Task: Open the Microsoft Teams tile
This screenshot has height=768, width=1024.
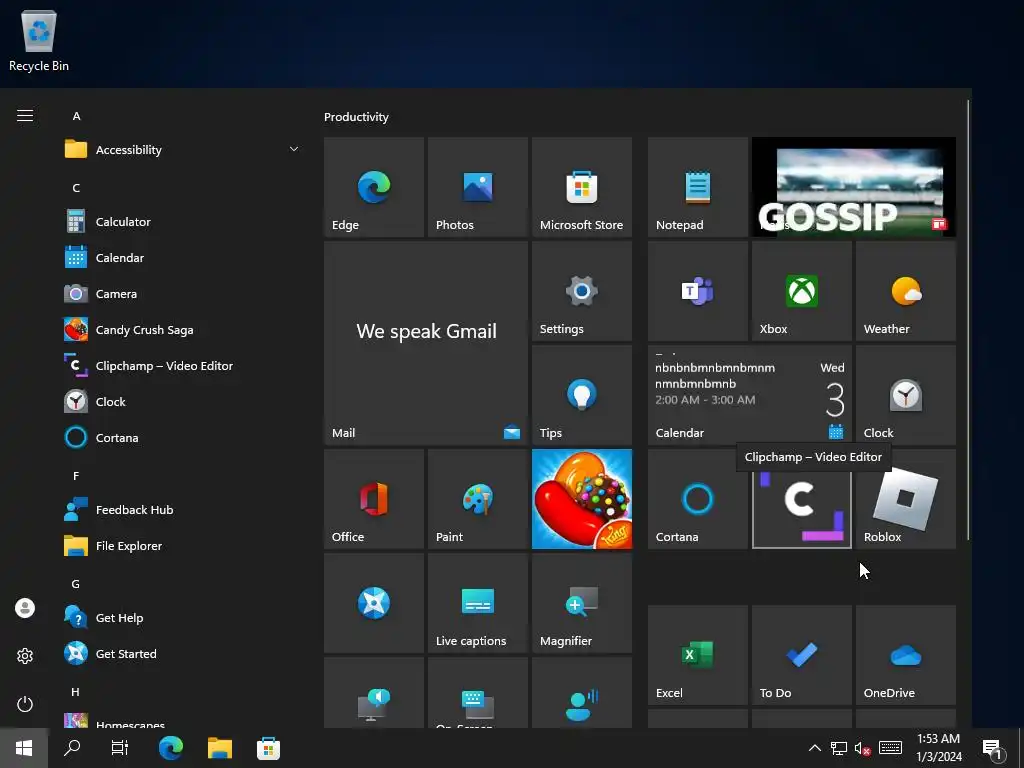Action: [697, 291]
